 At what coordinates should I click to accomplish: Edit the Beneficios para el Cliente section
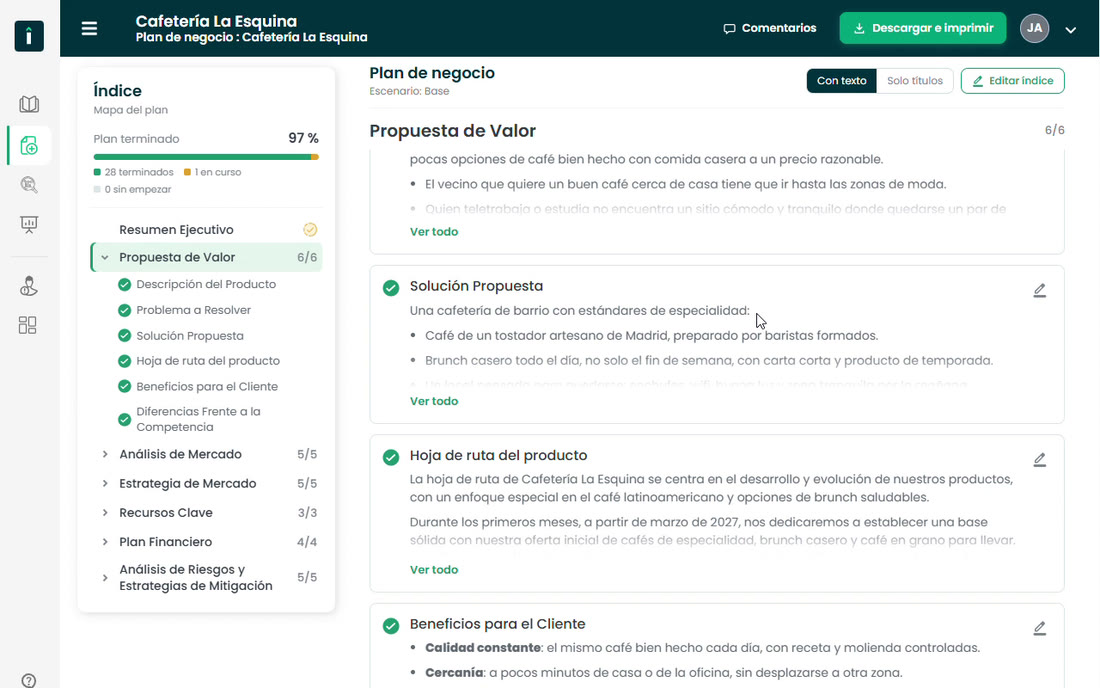coord(1040,628)
